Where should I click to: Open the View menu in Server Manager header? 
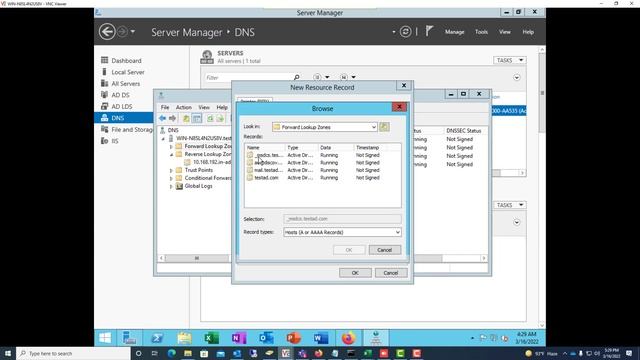tap(504, 32)
